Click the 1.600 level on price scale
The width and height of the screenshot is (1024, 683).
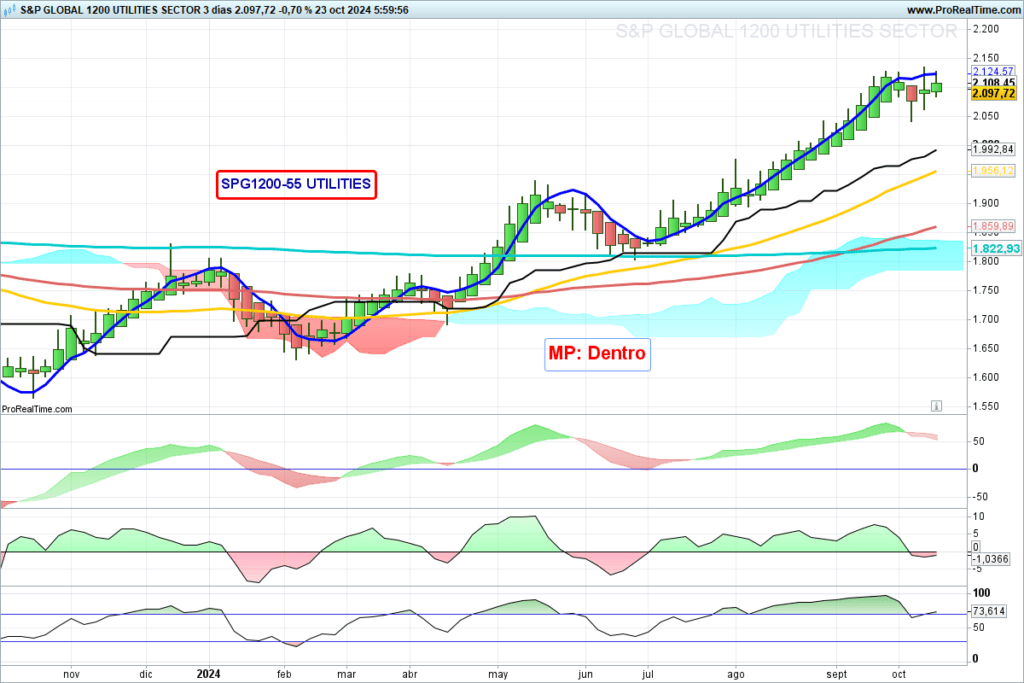click(x=985, y=377)
